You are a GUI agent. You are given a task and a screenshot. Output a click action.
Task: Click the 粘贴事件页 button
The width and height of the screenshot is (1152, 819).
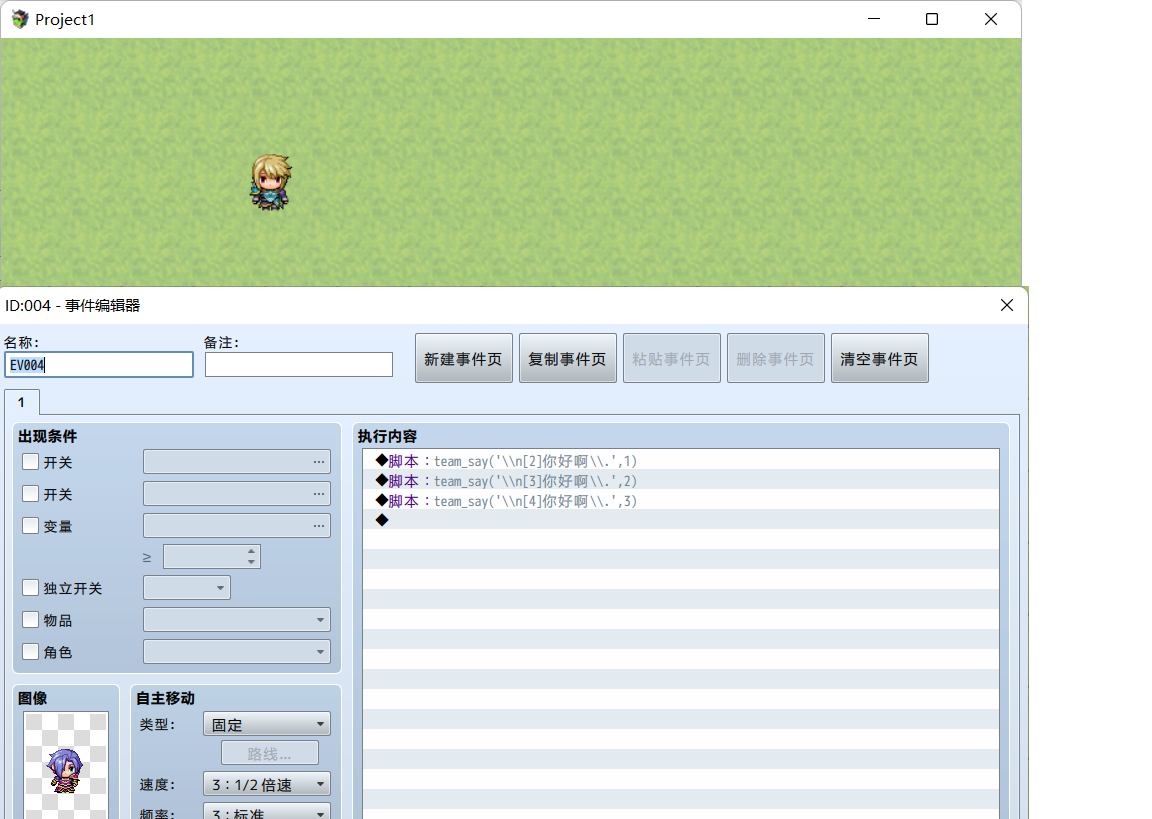click(x=672, y=358)
